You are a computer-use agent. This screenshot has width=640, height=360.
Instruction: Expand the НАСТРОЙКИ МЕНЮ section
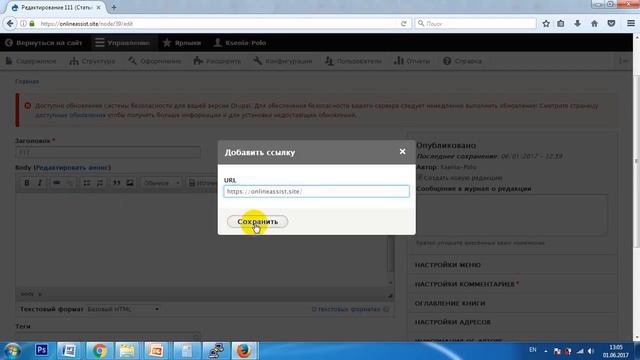(x=448, y=265)
